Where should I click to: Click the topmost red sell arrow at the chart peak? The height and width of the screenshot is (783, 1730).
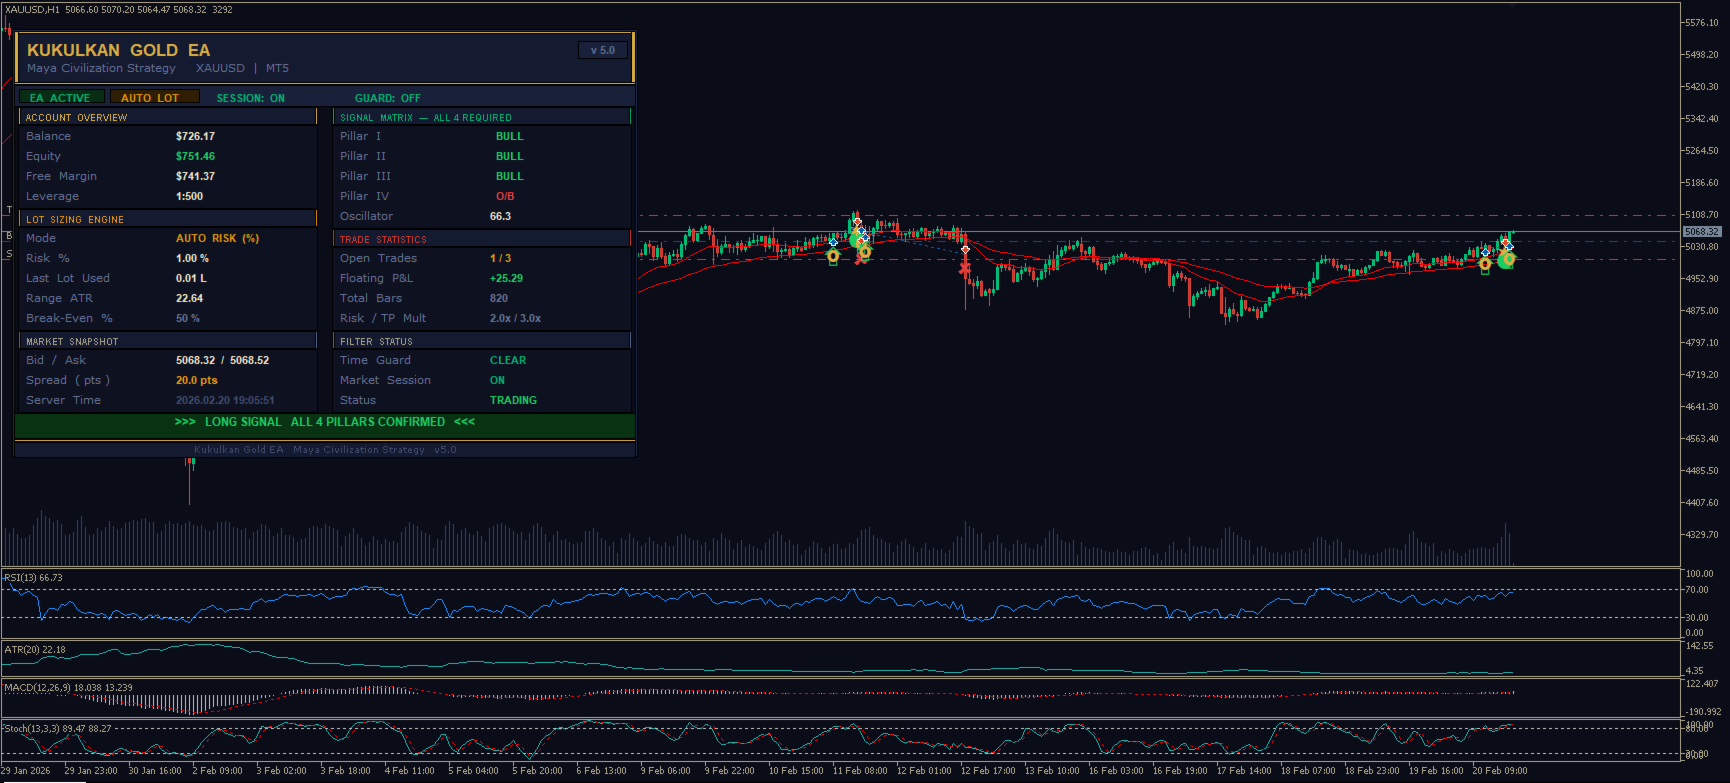pos(856,222)
